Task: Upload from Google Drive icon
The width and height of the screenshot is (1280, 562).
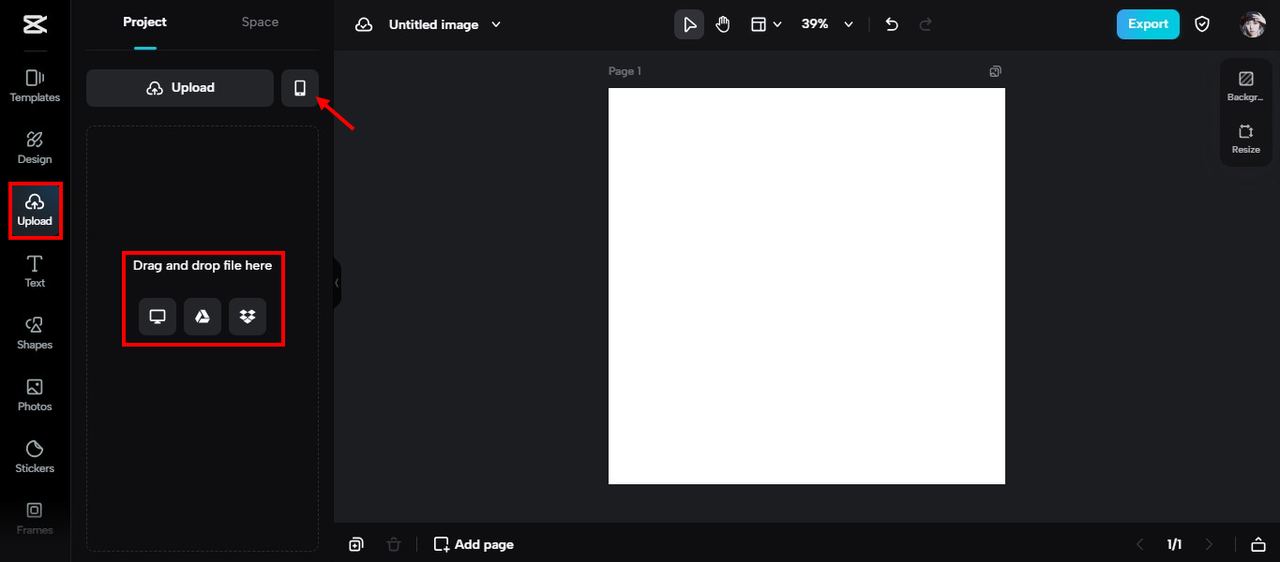Action: coord(202,317)
